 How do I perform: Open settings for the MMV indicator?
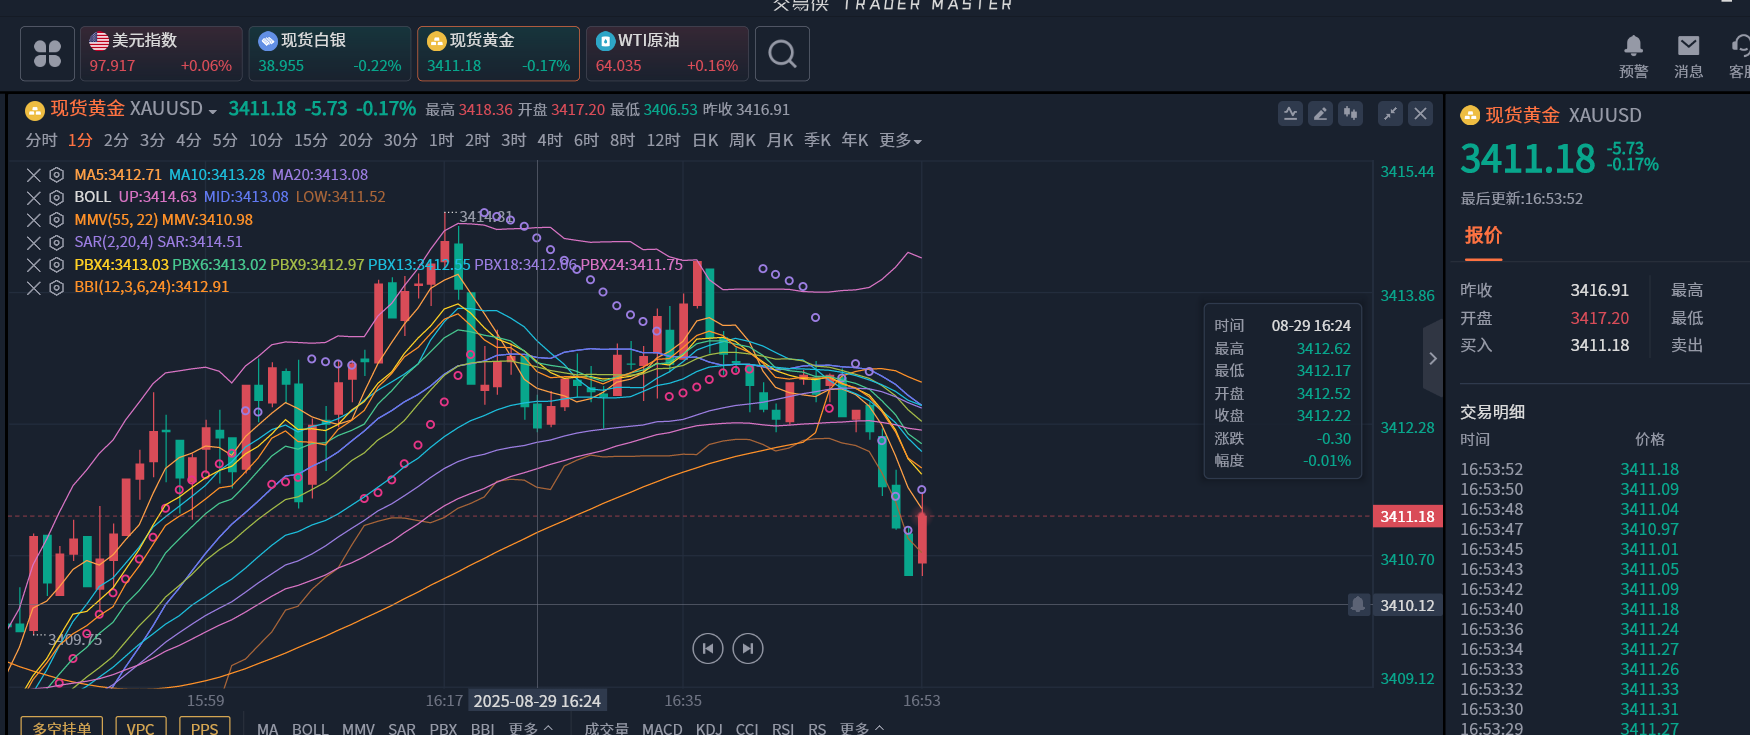[57, 220]
